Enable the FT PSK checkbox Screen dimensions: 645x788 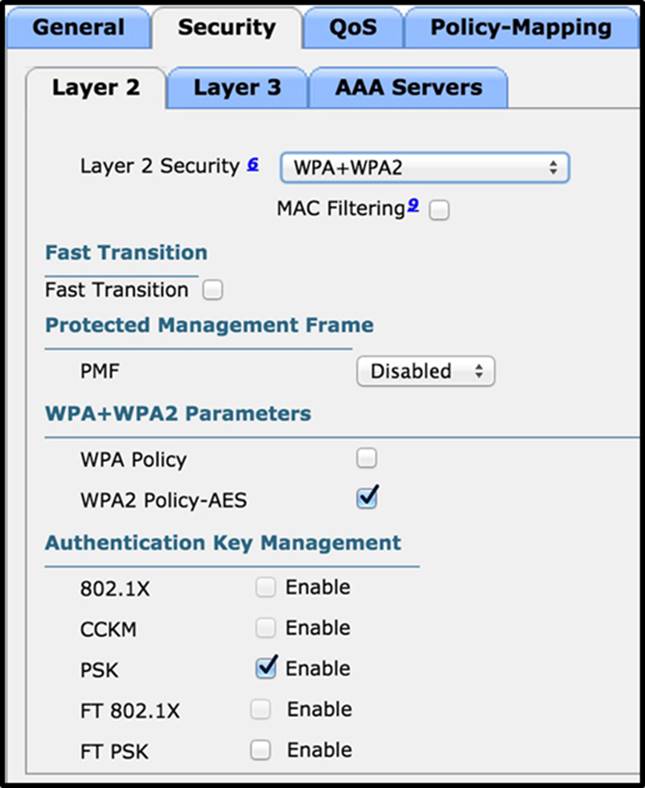(260, 750)
